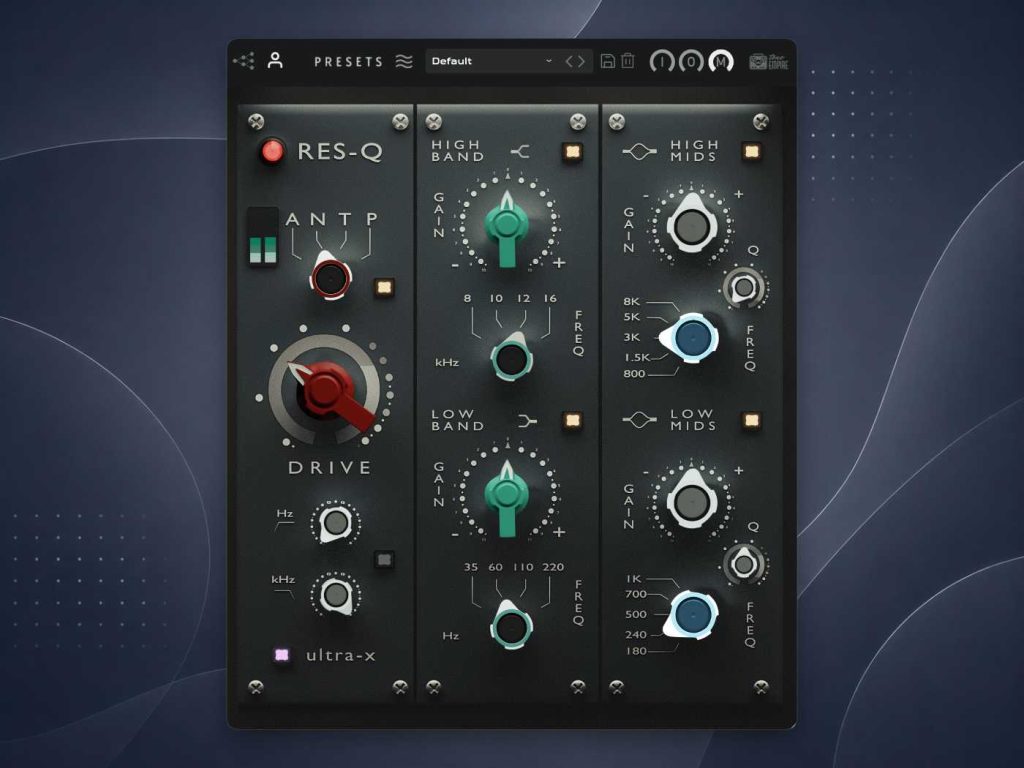The width and height of the screenshot is (1024, 768).
Task: Click the RES-Q title text
Action: [x=340, y=152]
